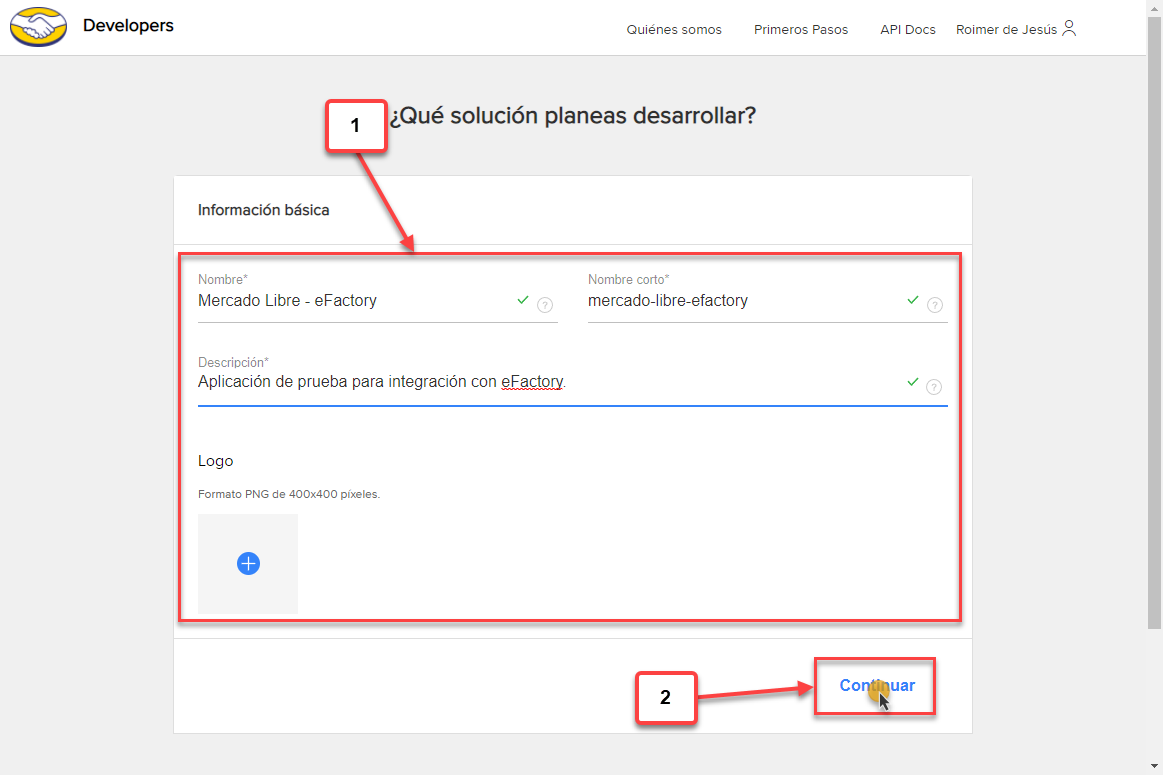1163x775 pixels.
Task: Focus the Nombre corto input field
Action: point(740,301)
